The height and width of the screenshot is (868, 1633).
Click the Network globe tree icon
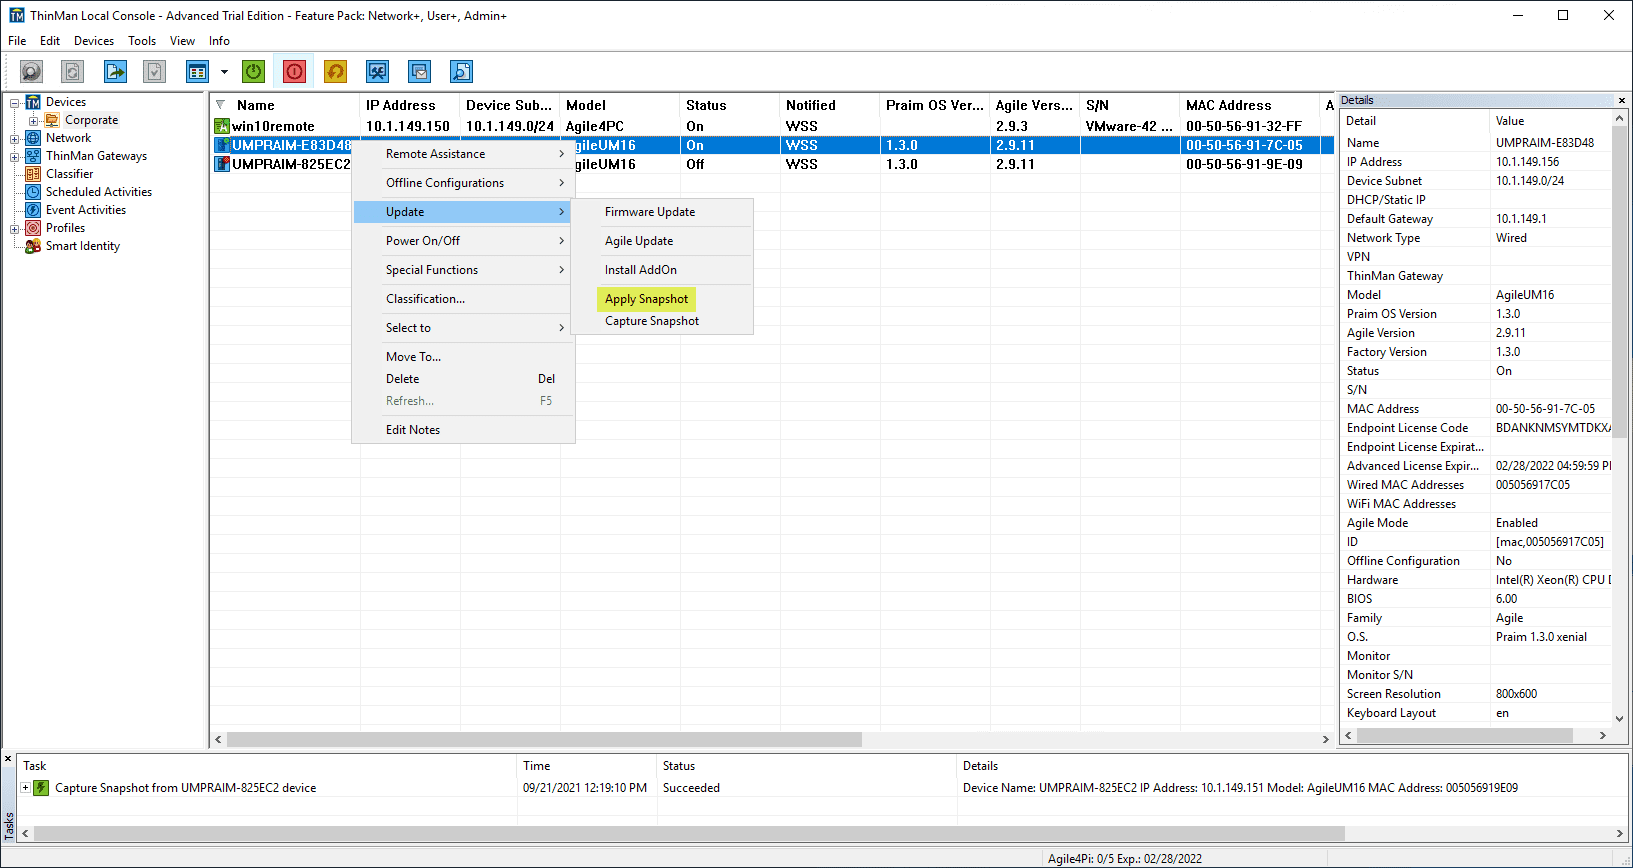click(33, 138)
